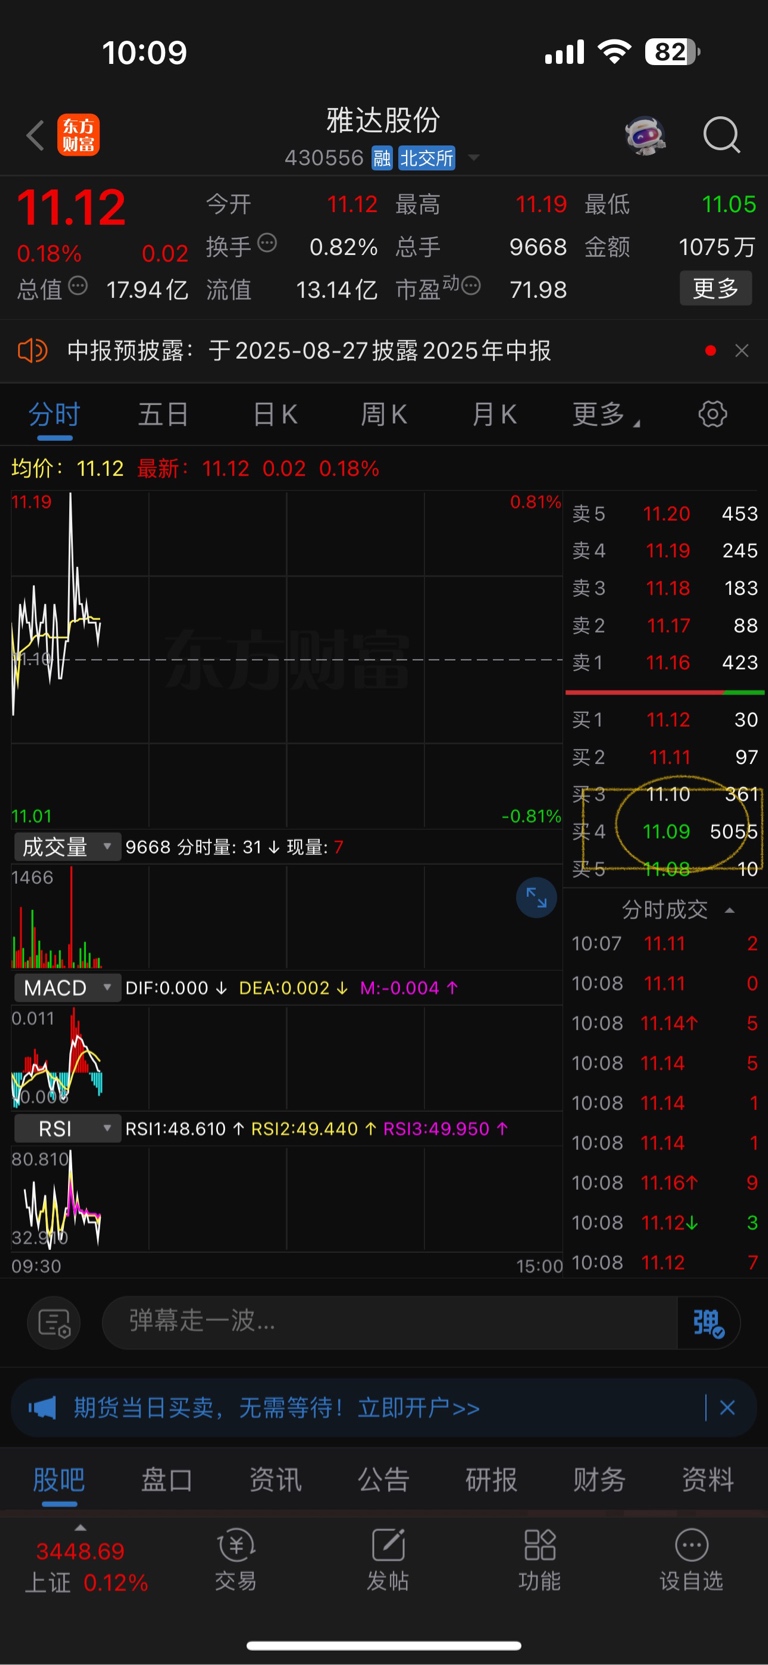Switch to the 月K chart tab
The height and width of the screenshot is (1665, 768).
pyautogui.click(x=494, y=414)
